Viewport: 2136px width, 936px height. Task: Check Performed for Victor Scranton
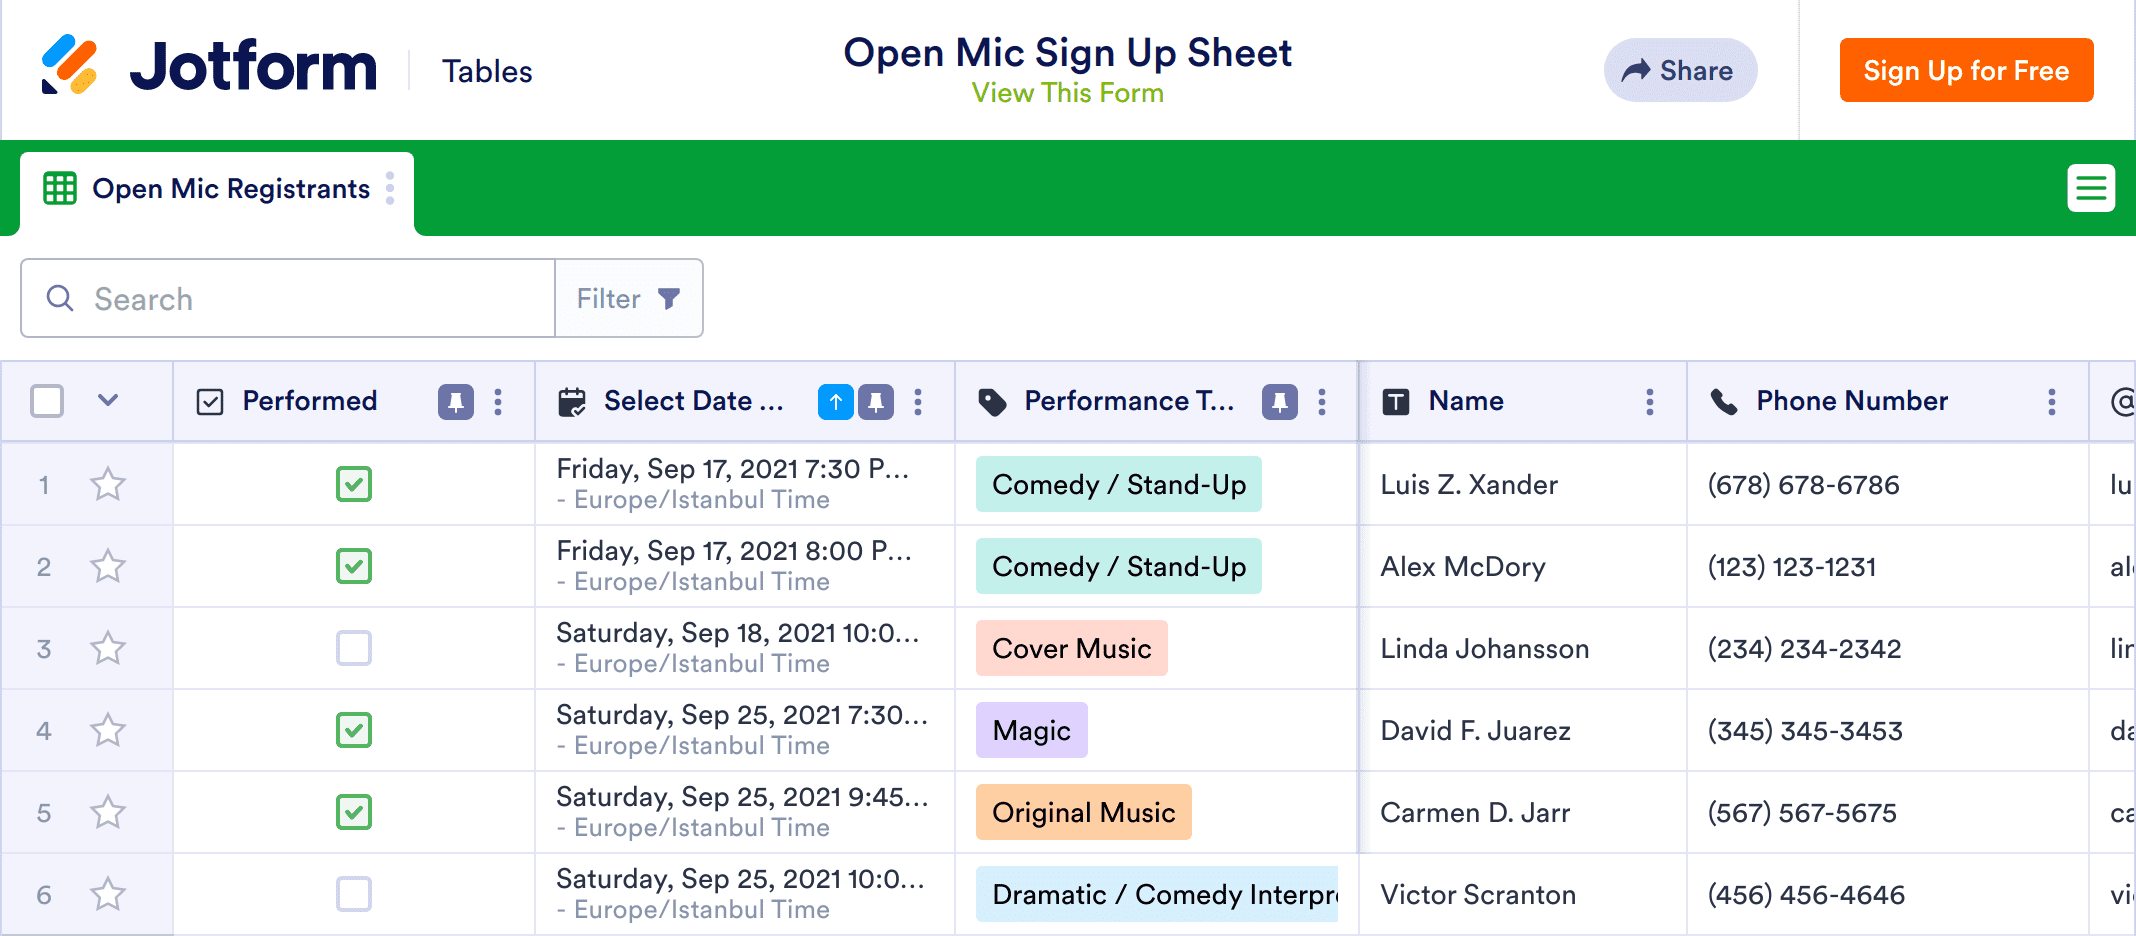(x=354, y=895)
